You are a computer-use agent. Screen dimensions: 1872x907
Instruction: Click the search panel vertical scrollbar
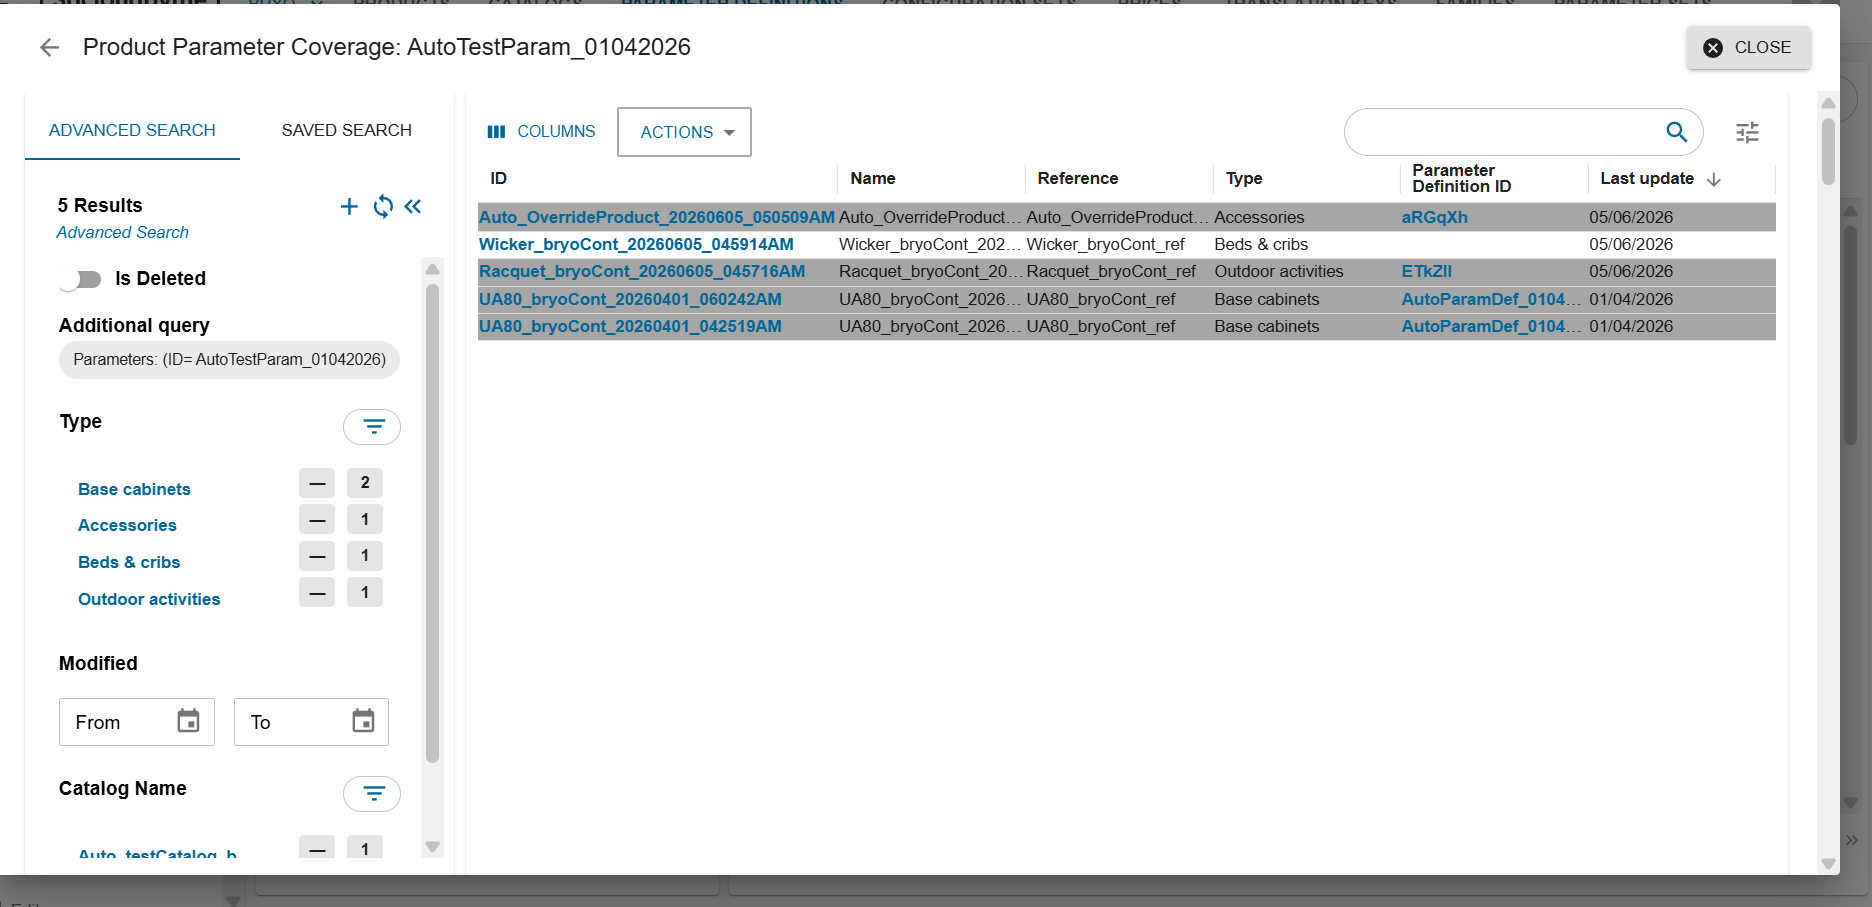click(x=432, y=523)
